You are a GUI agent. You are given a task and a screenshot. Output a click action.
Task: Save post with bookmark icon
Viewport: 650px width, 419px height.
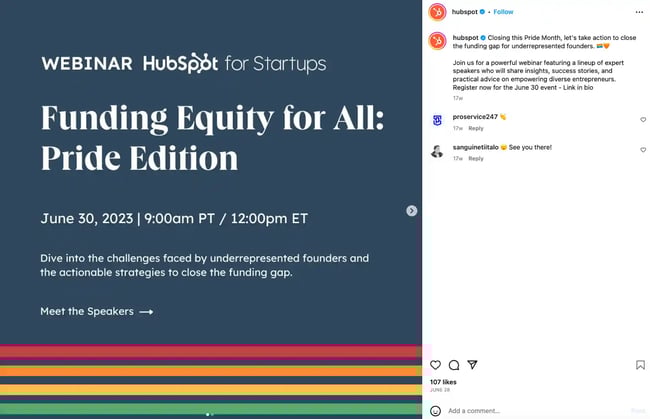pos(640,365)
